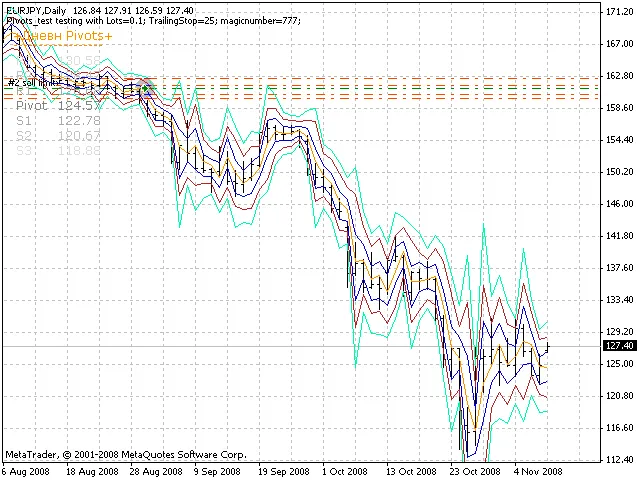Select the #2 sell limit order label
640x480 pixels.
click(x=40, y=83)
